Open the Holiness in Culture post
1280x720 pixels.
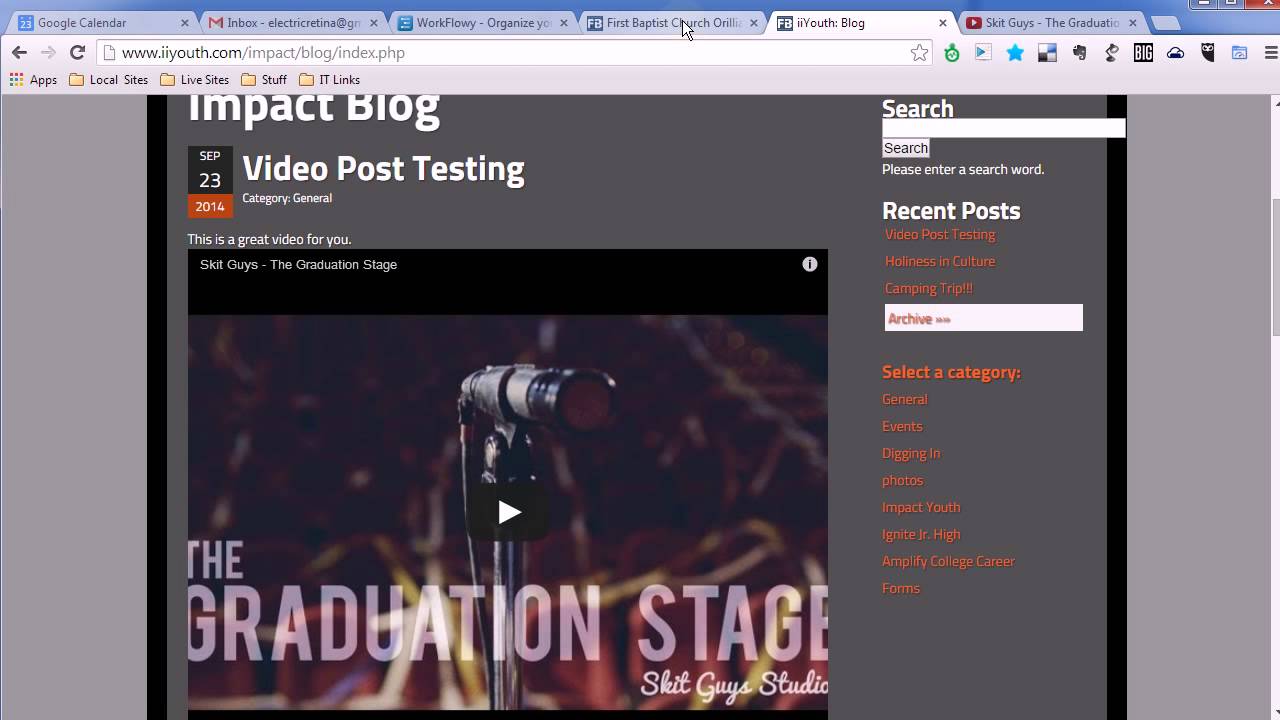pos(940,261)
